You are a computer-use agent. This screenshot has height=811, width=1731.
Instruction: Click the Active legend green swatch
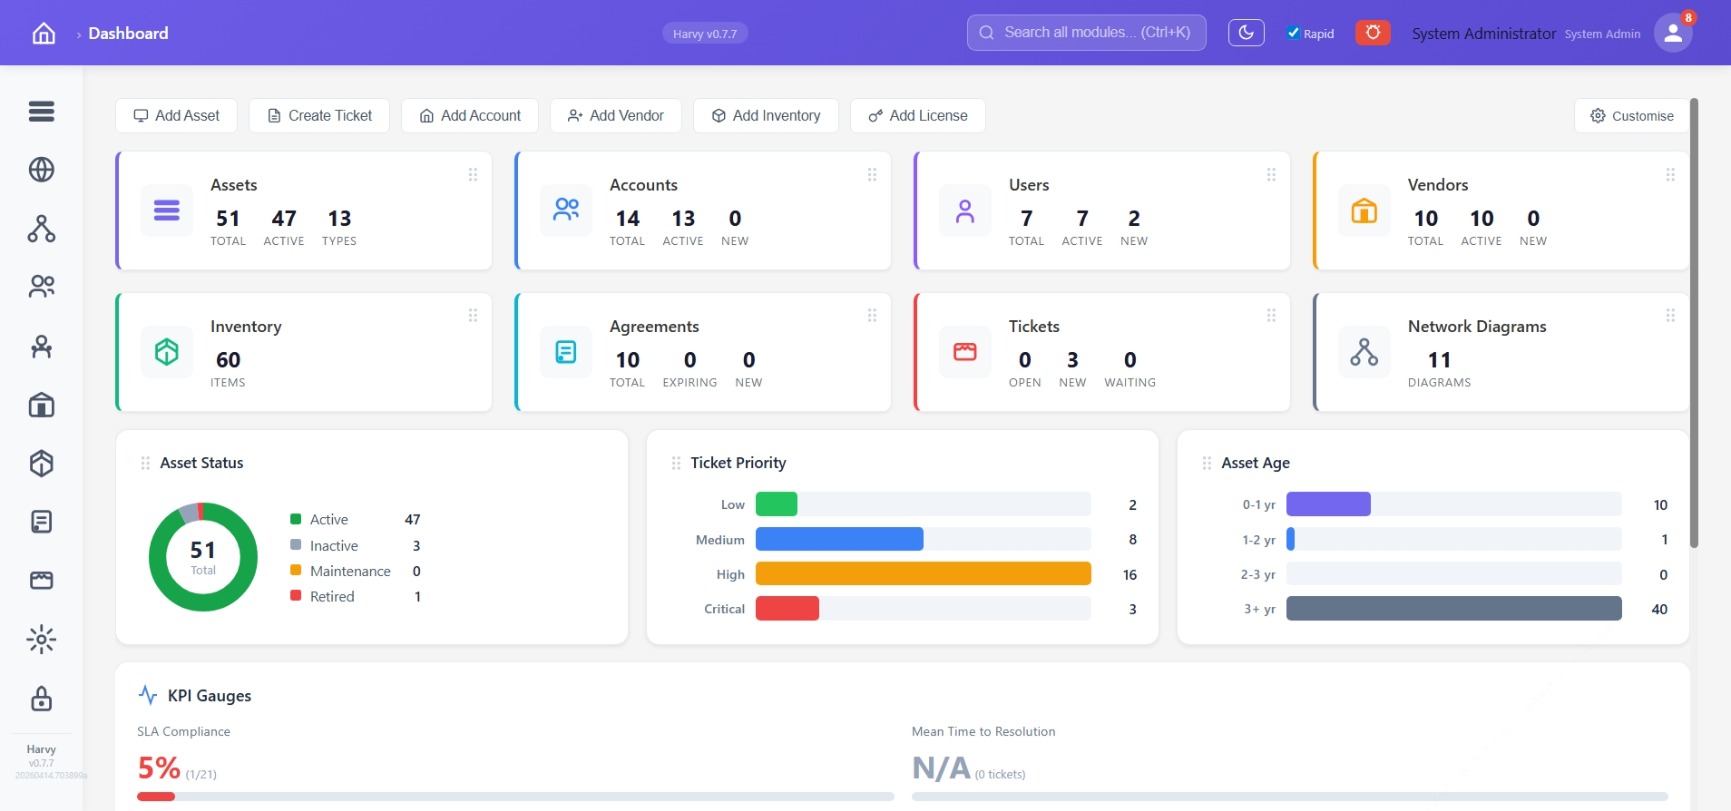coord(296,519)
